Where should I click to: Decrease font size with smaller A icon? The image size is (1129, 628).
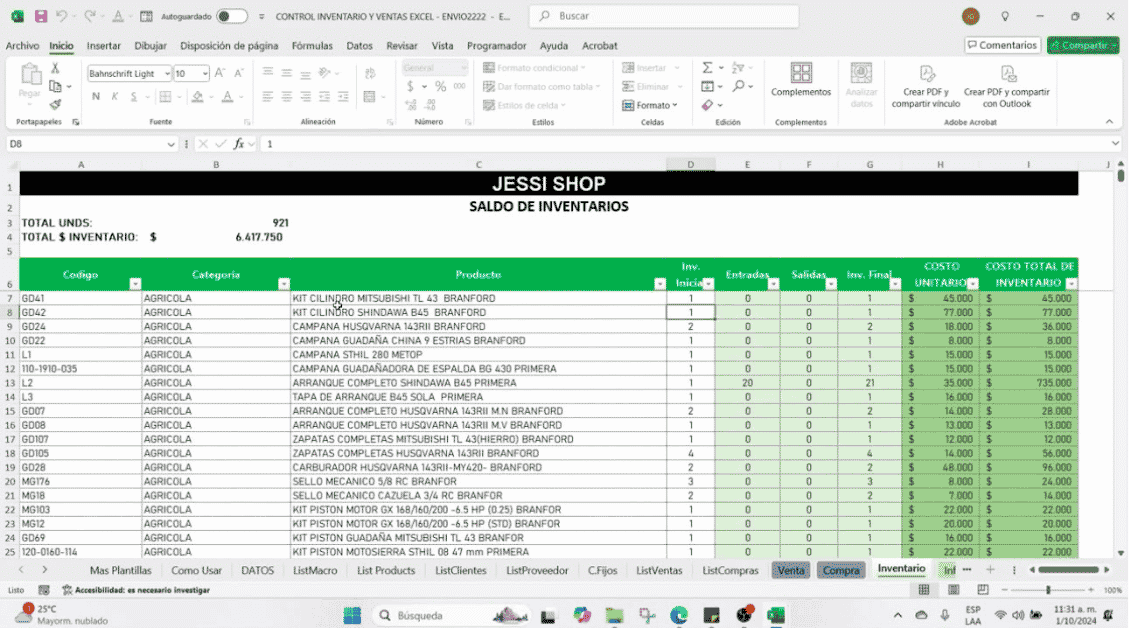click(238, 73)
